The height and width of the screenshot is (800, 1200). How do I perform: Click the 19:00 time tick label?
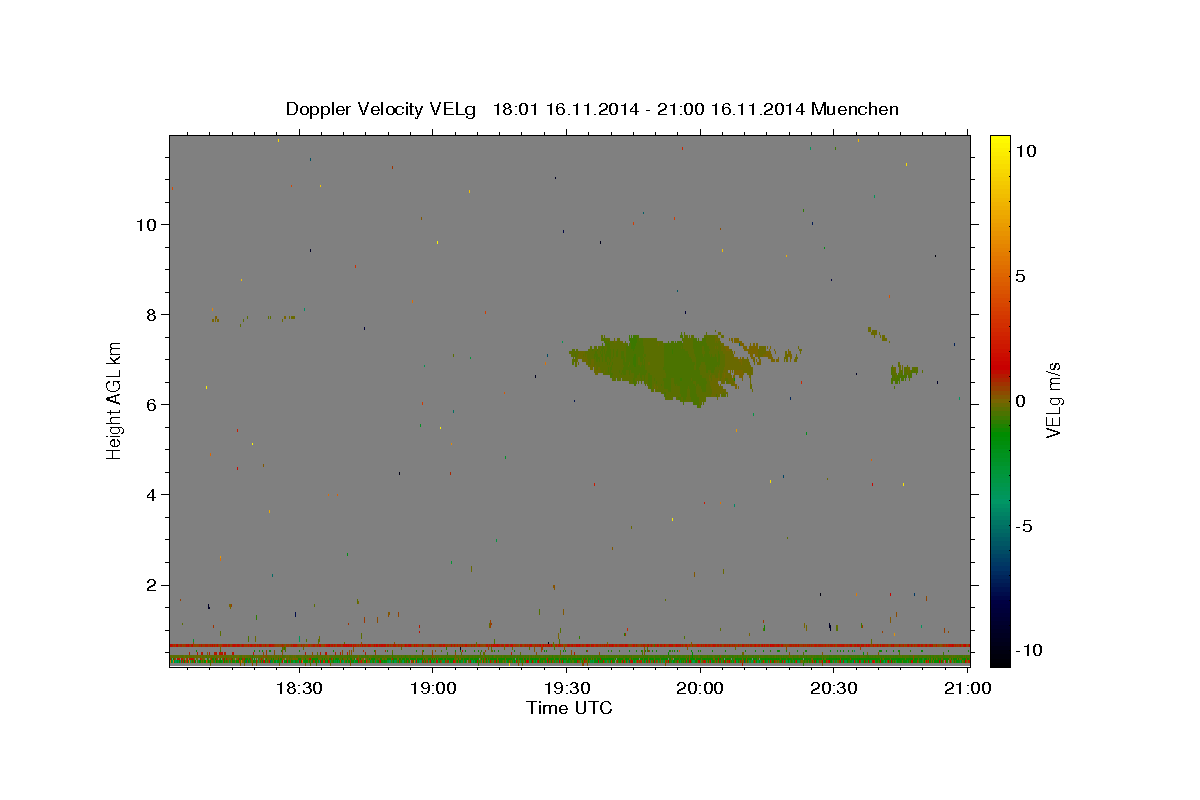(432, 688)
